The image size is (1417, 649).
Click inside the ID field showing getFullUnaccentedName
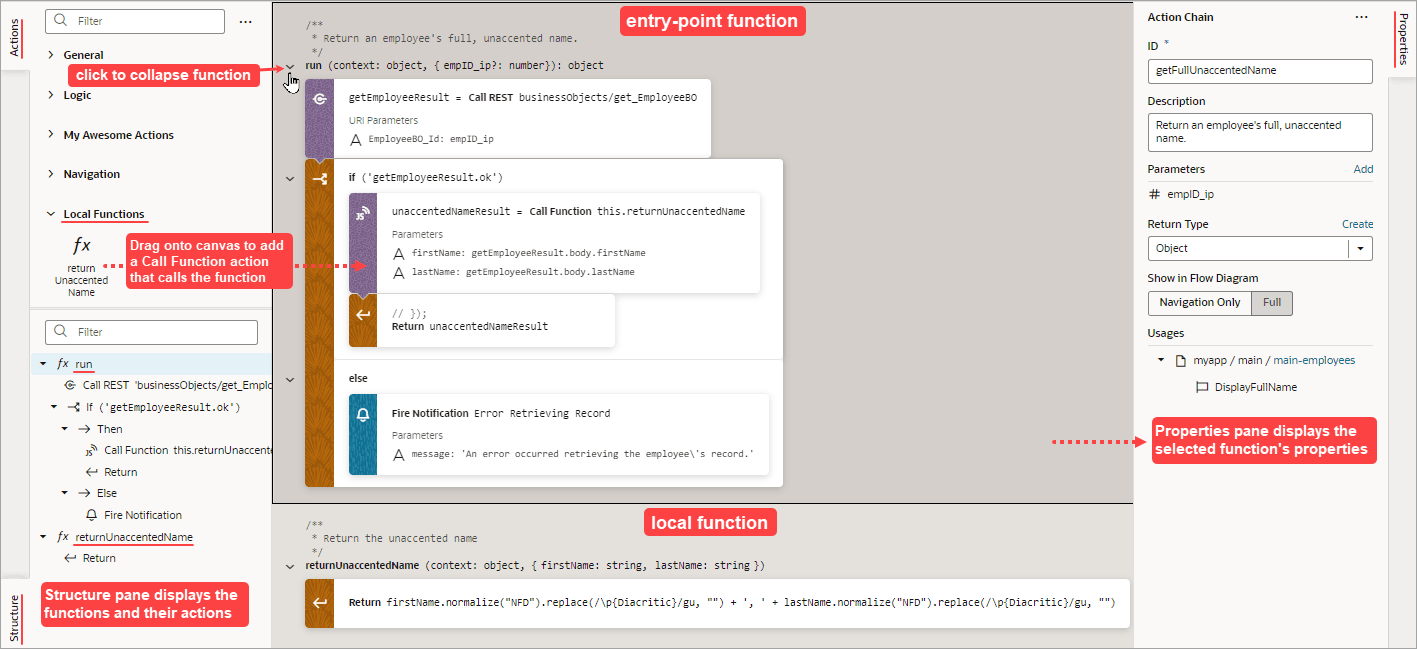point(1259,71)
